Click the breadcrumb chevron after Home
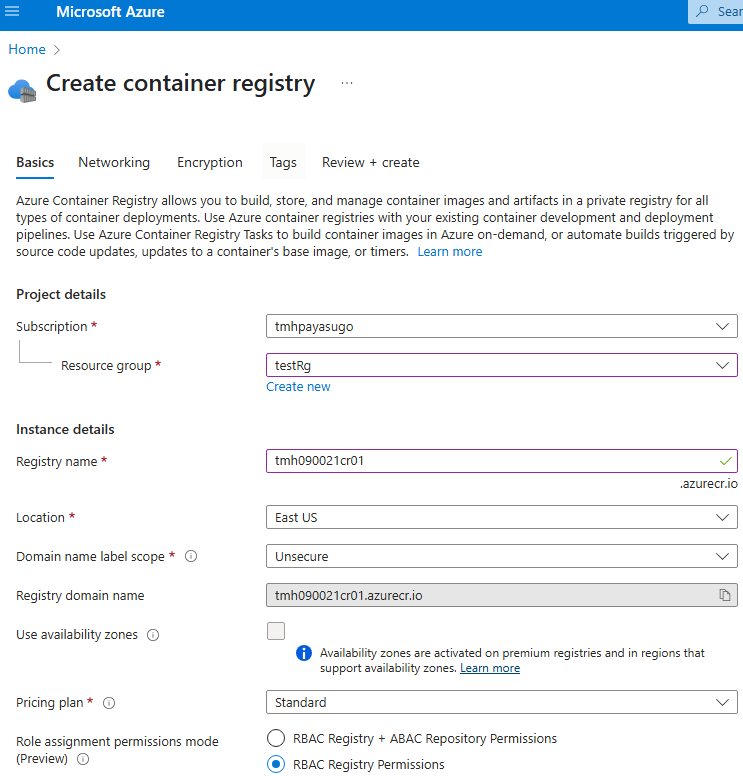This screenshot has width=743, height=776. (x=56, y=49)
